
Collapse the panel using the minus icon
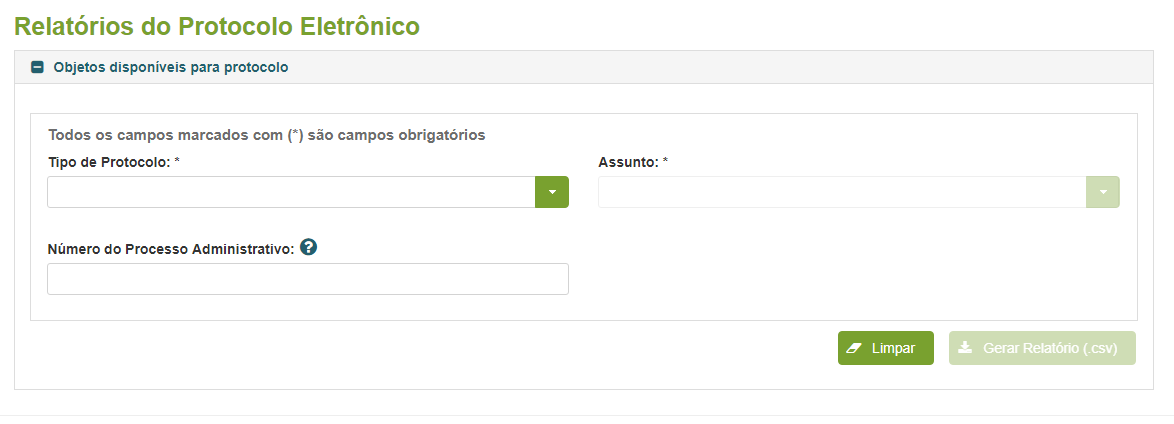click(38, 68)
